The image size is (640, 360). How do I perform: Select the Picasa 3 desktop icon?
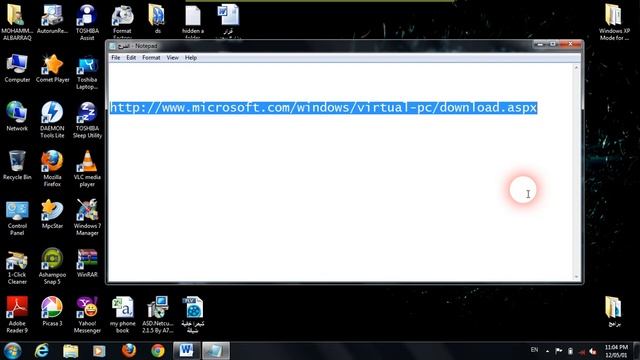coord(52,311)
